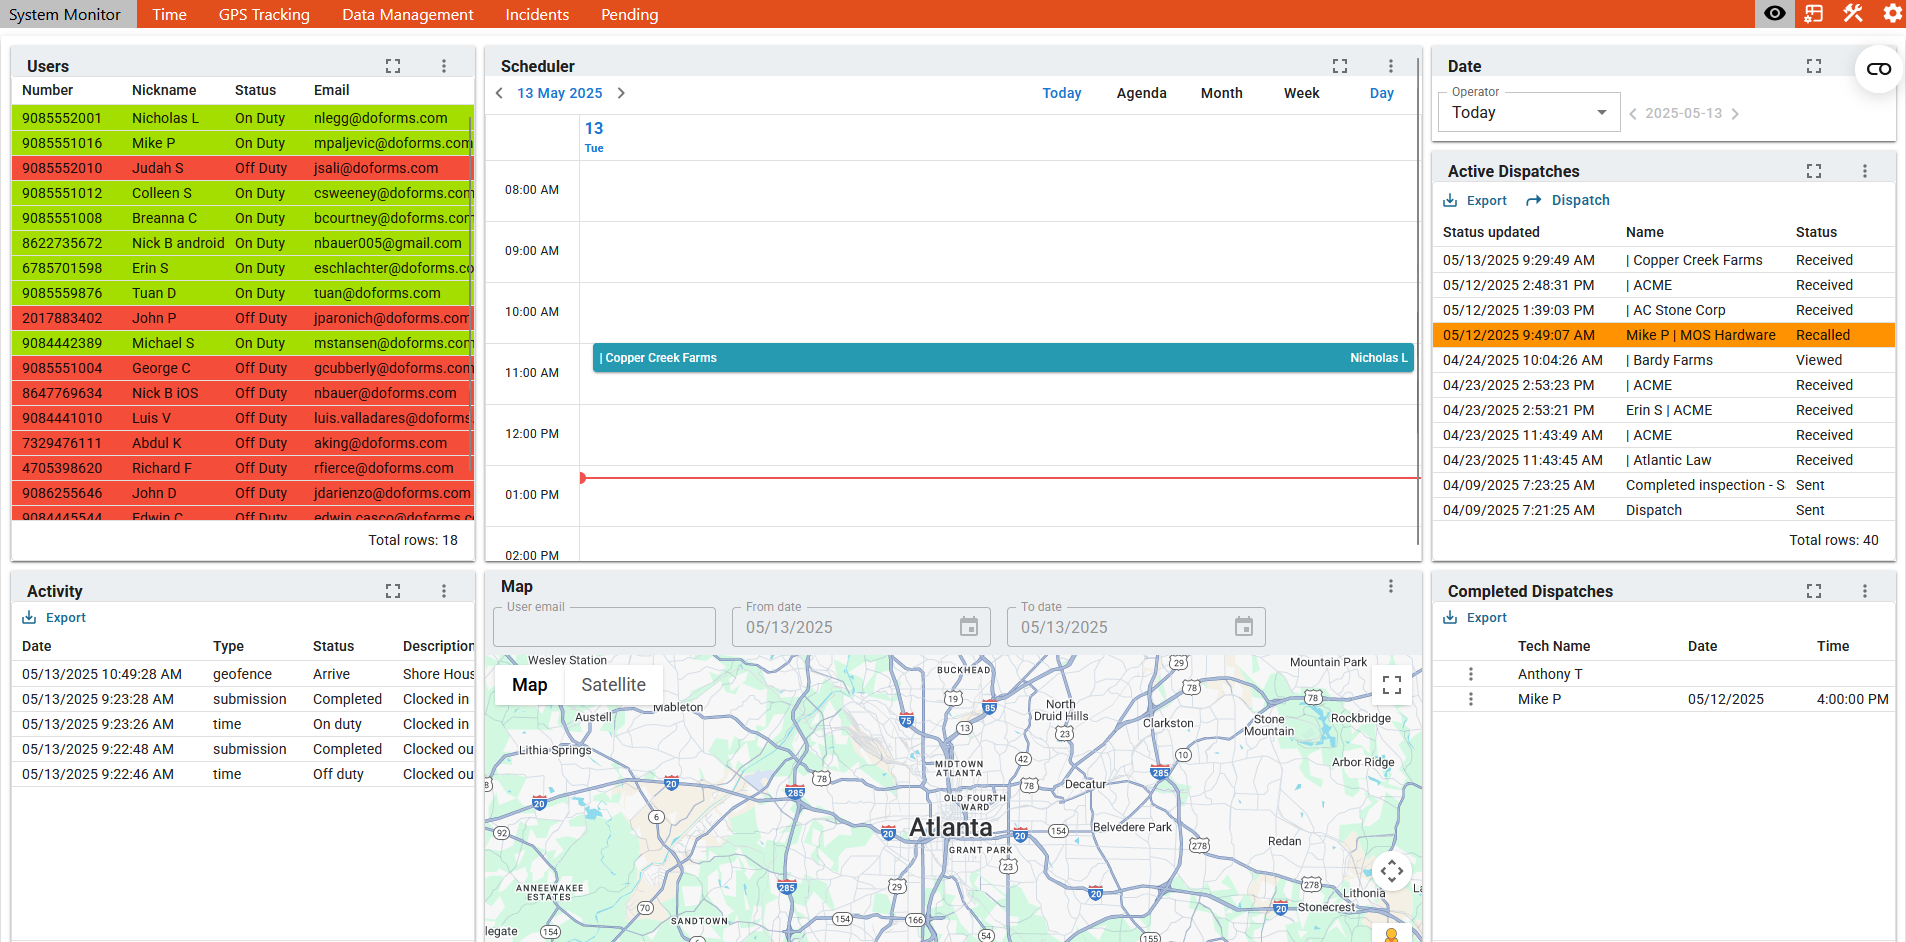Image resolution: width=1906 pixels, height=942 pixels.
Task: Sort Users by Status column
Action: point(255,90)
